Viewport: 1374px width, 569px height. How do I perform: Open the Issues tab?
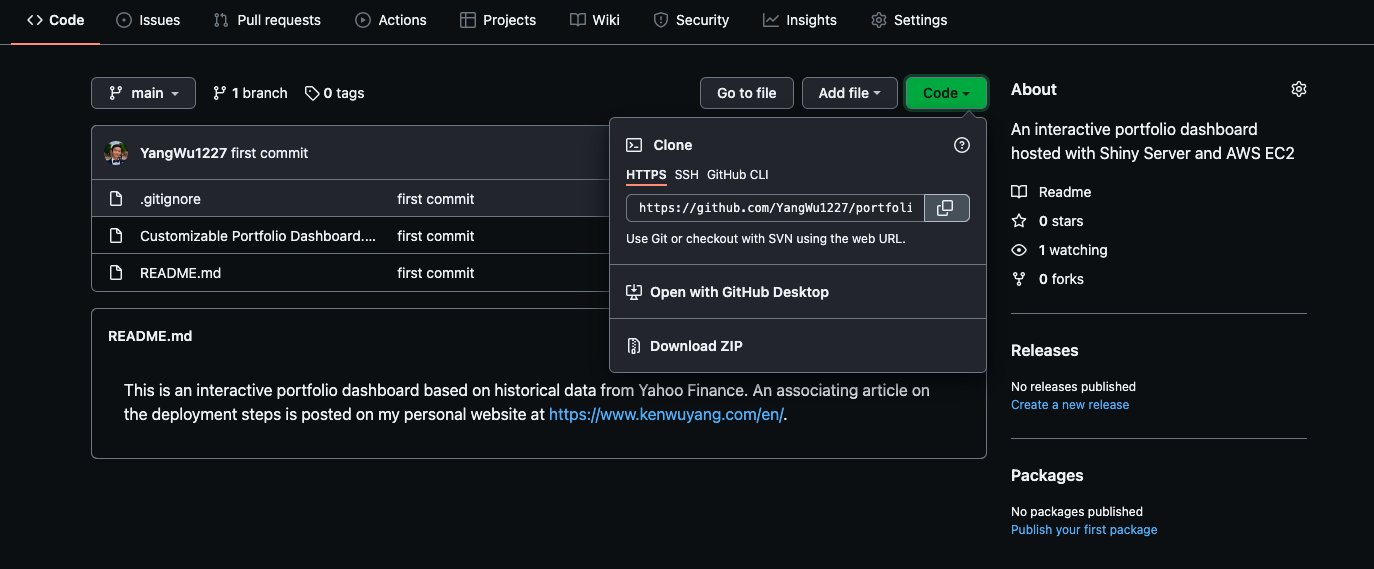point(148,20)
